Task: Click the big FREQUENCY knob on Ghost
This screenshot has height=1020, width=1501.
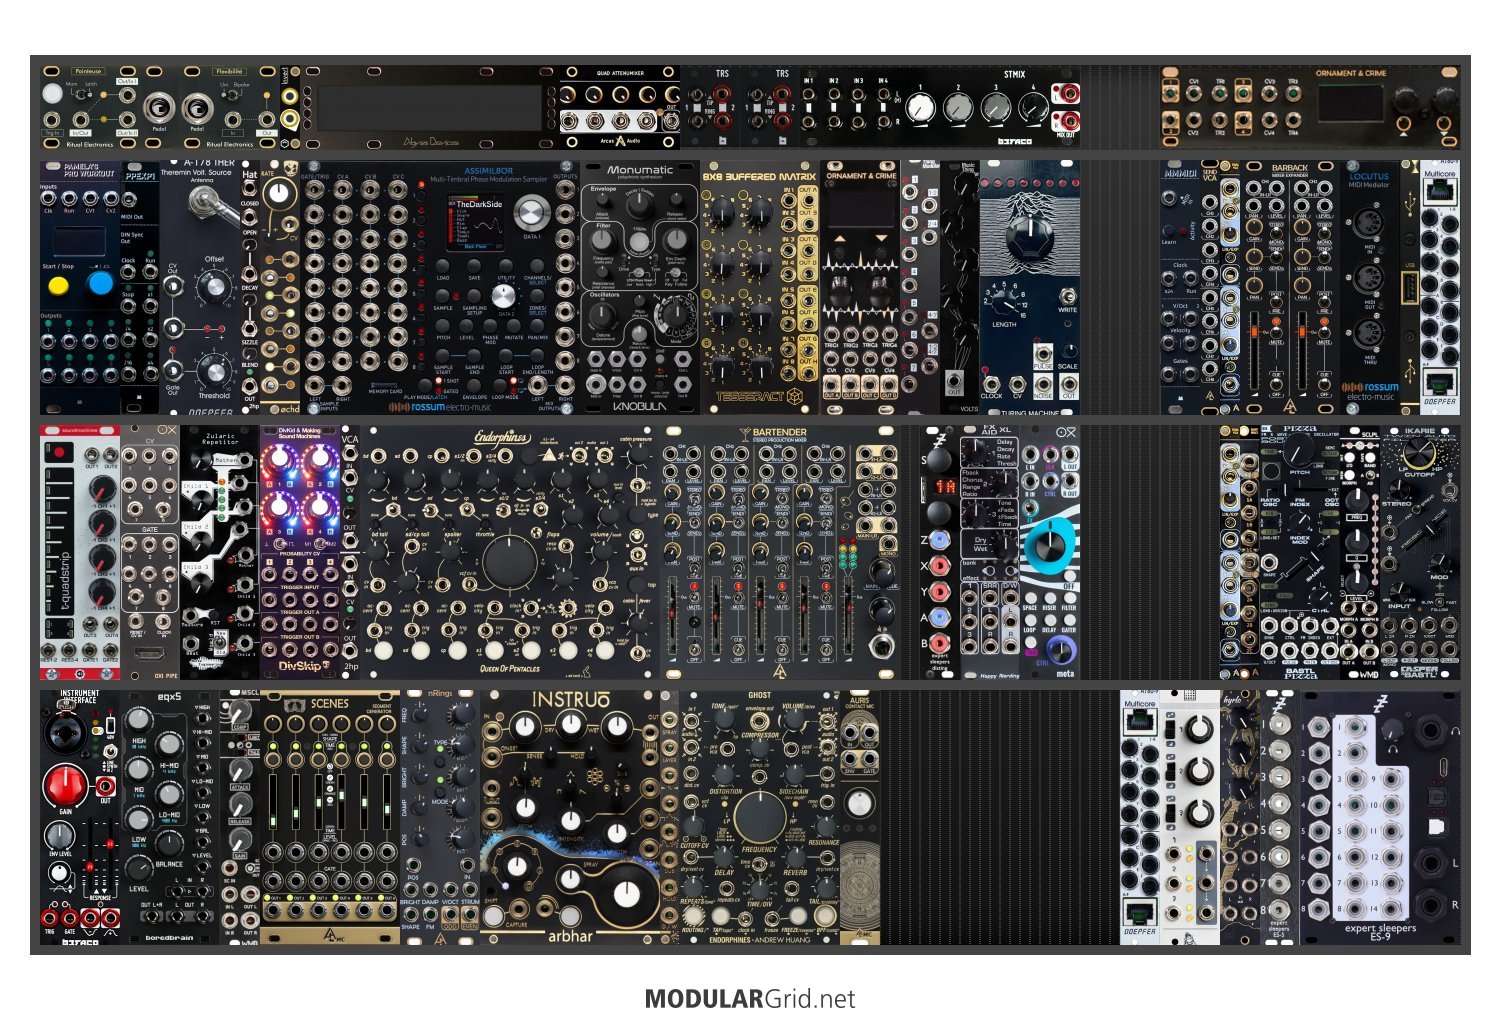Action: tap(759, 816)
